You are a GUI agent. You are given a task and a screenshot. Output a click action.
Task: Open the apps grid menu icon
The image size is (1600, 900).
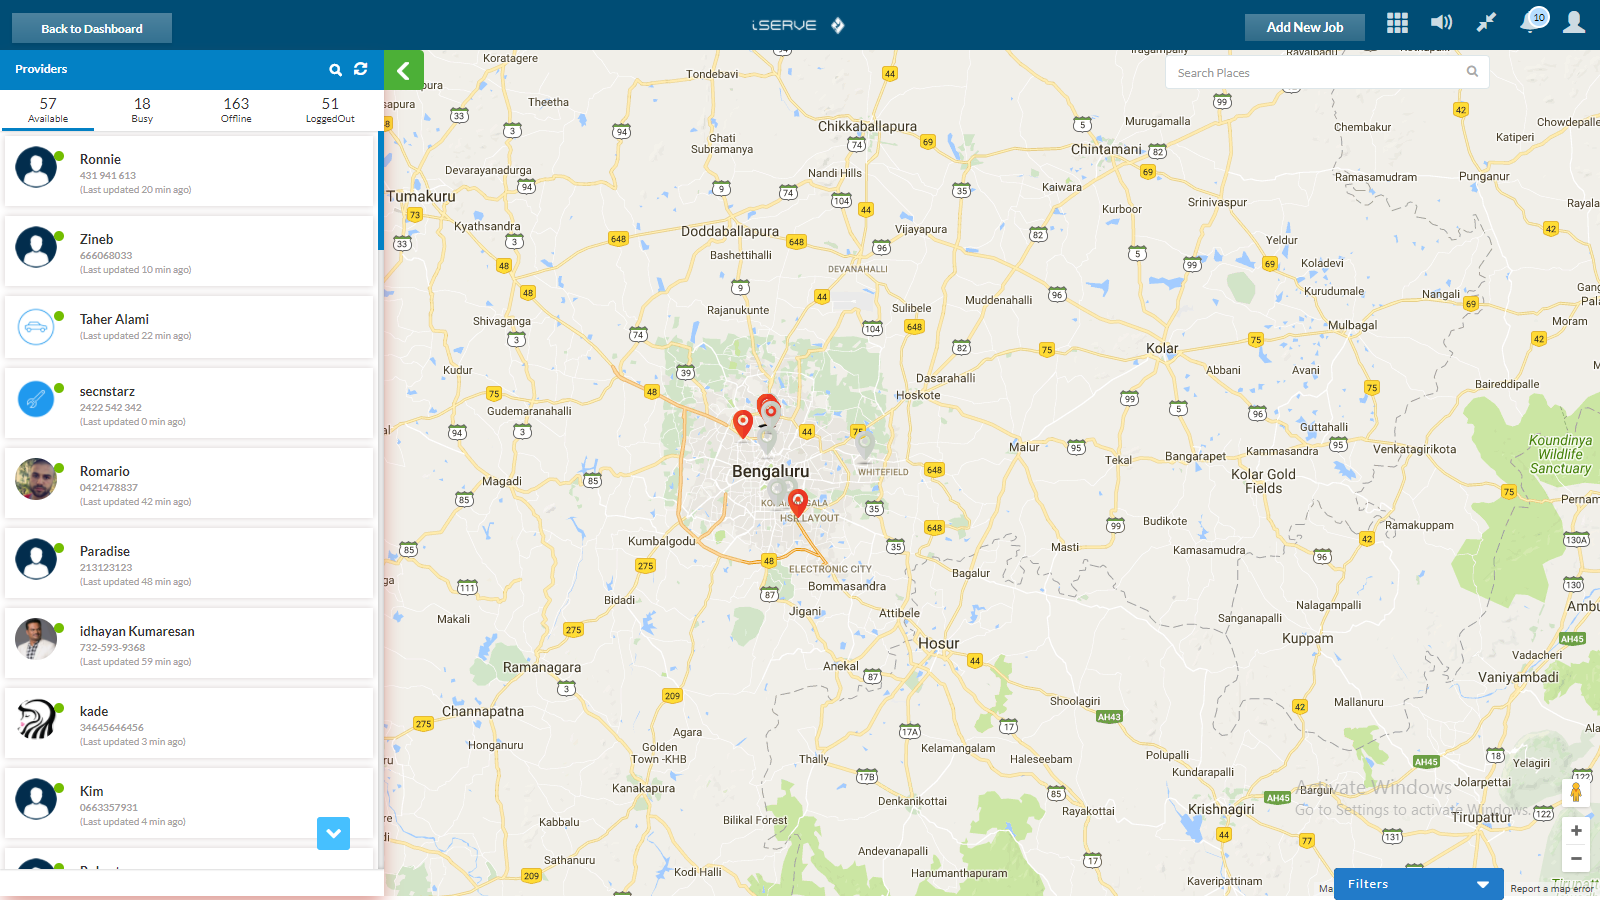click(1397, 23)
